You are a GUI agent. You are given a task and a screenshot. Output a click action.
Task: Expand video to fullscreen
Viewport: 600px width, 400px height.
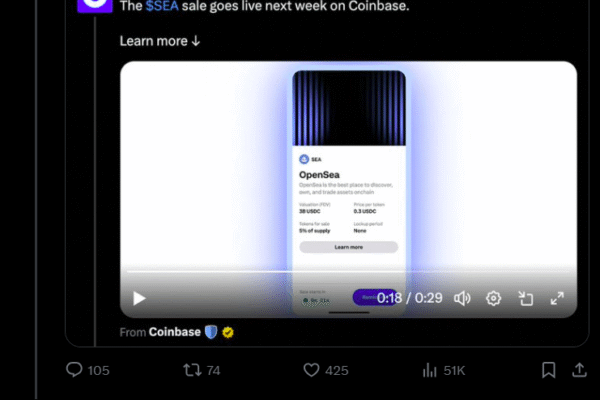click(557, 299)
